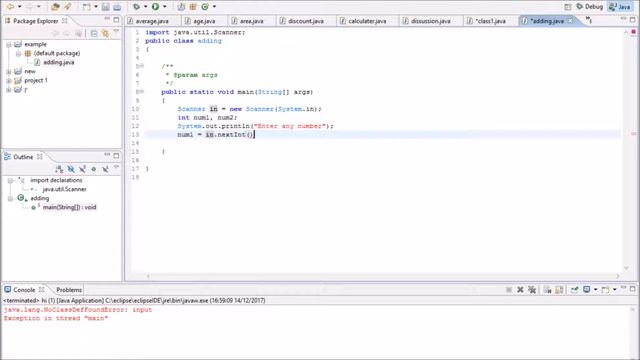This screenshot has height=360, width=640.
Task: Click the green Run button
Action: pos(156,7)
